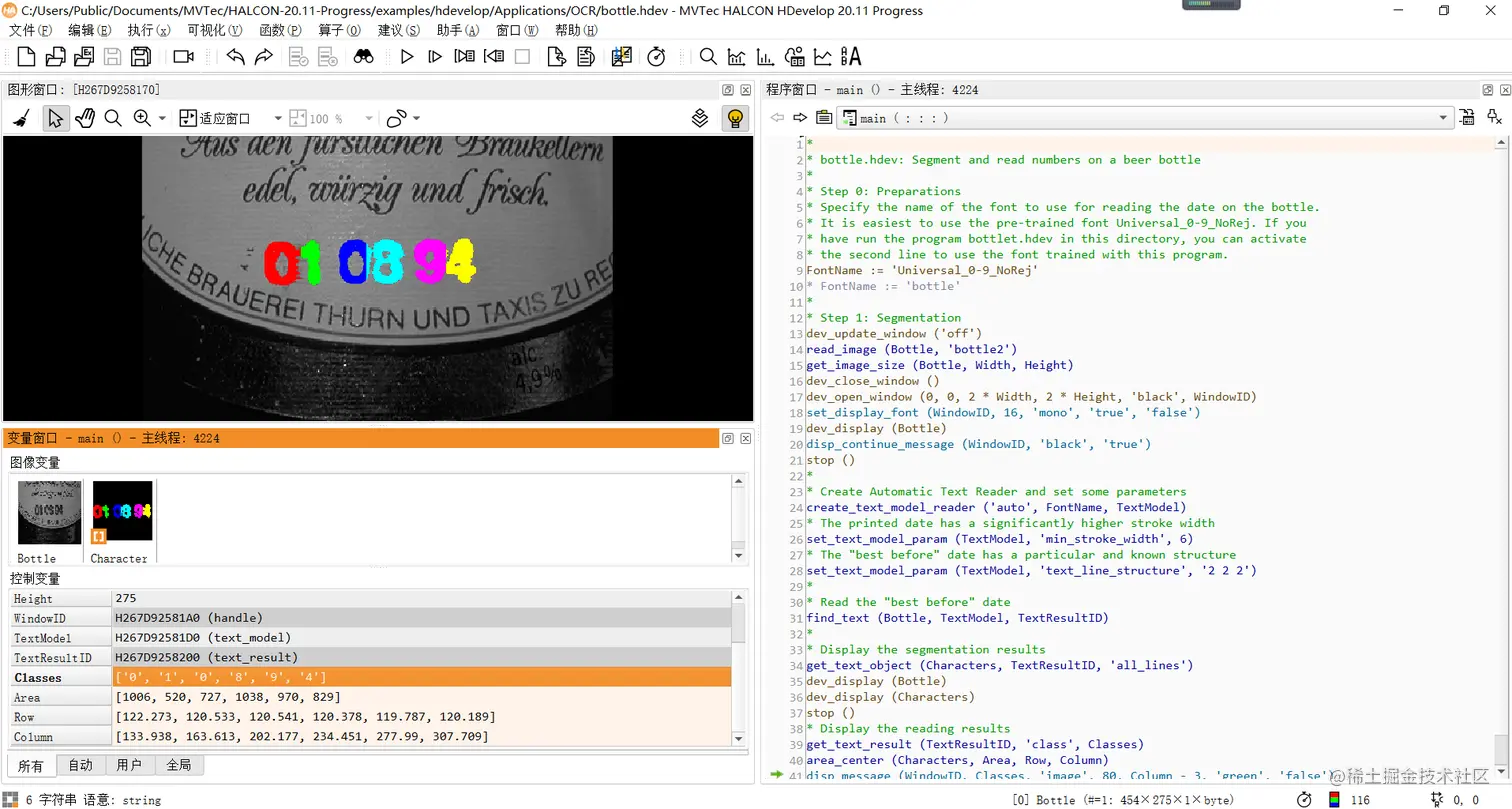Toggle the arrow select mode tool
Image resolution: width=1512 pixels, height=809 pixels.
55,119
